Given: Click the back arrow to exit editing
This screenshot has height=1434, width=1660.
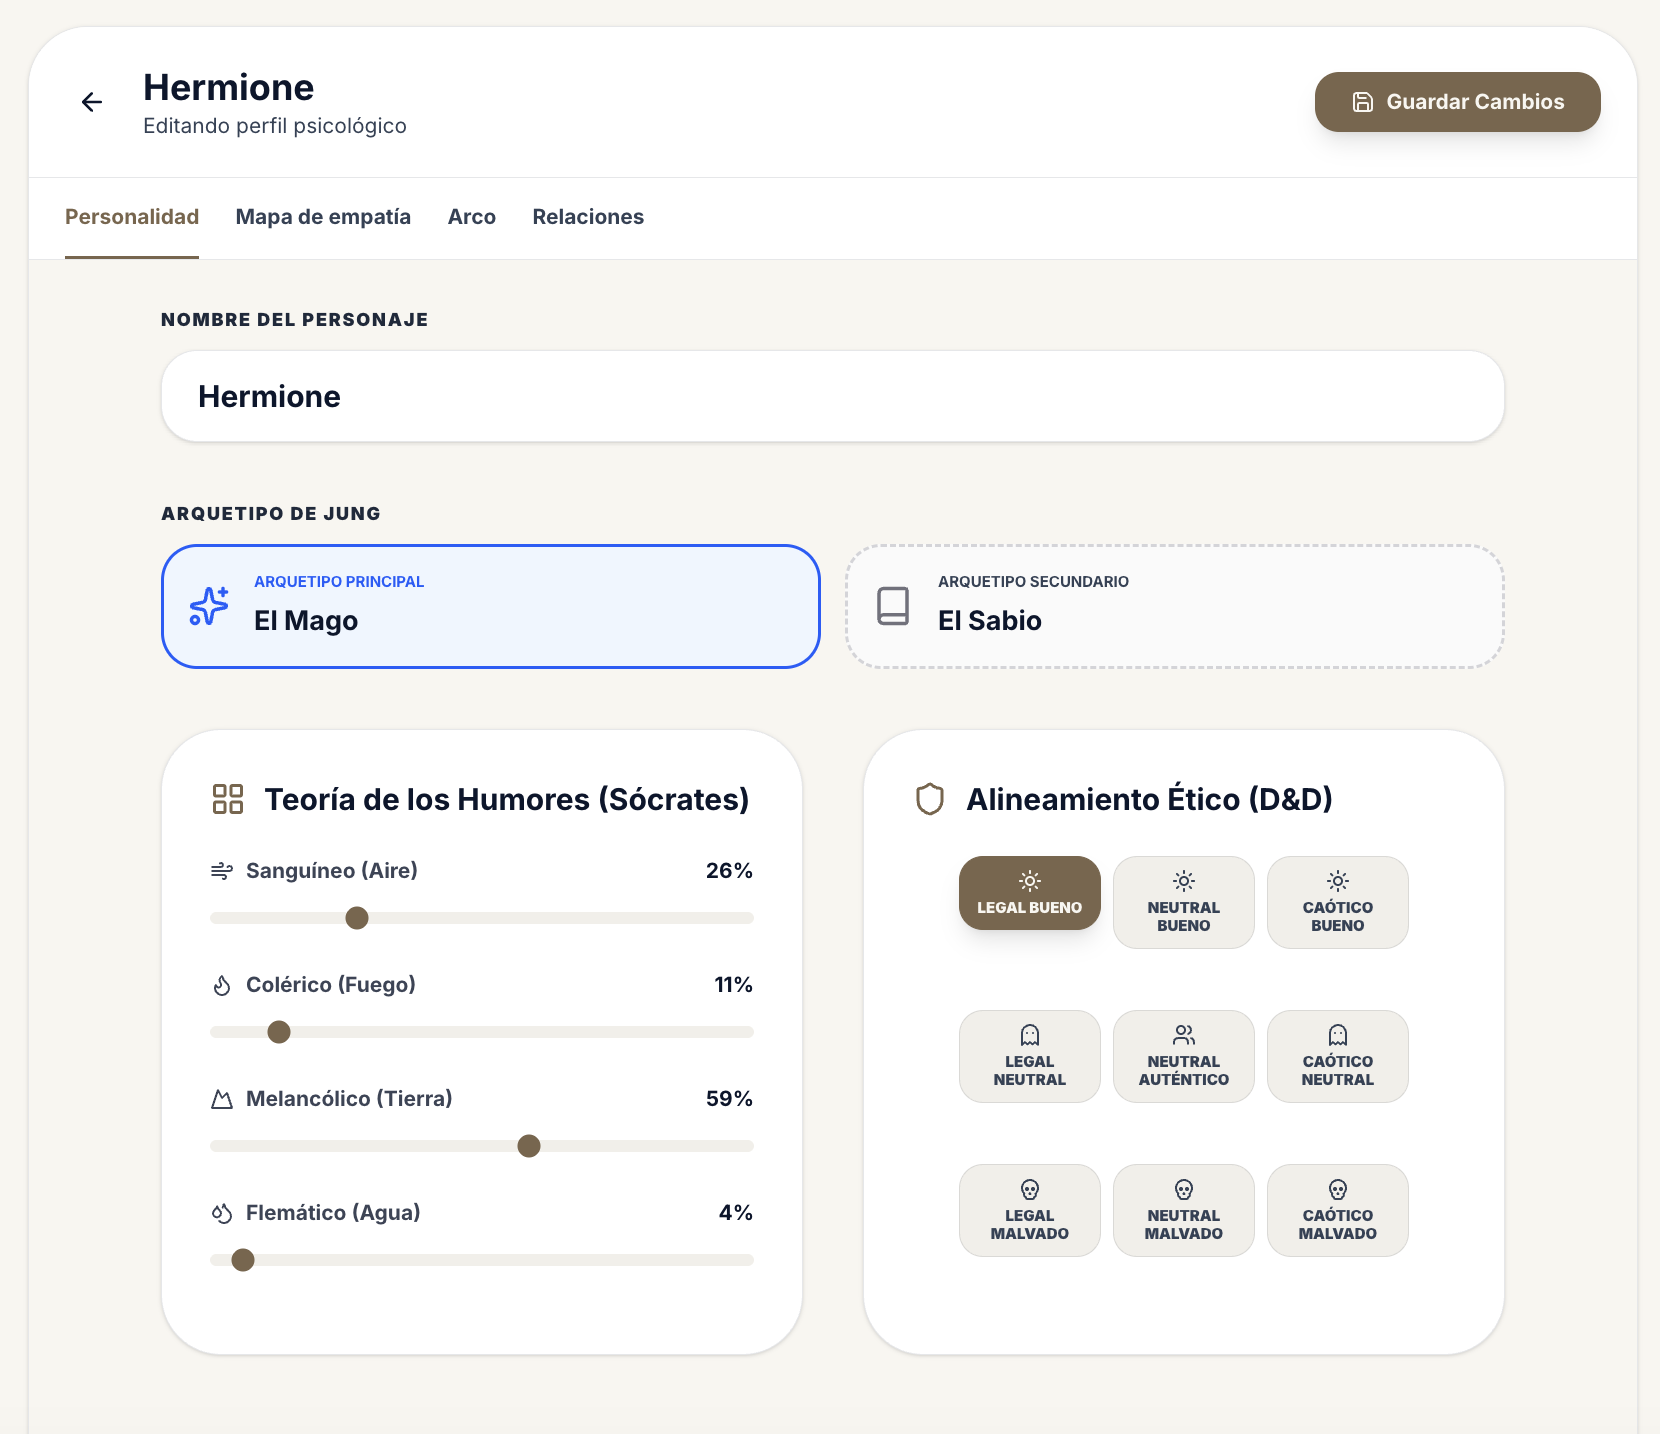Looking at the screenshot, I should pyautogui.click(x=92, y=101).
